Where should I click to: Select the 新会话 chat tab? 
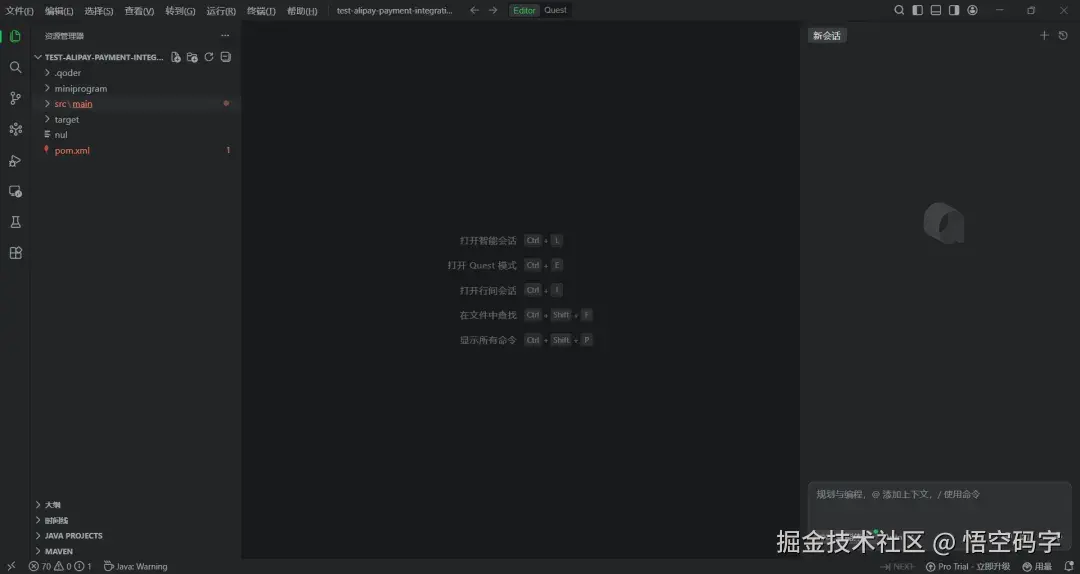click(x=827, y=36)
